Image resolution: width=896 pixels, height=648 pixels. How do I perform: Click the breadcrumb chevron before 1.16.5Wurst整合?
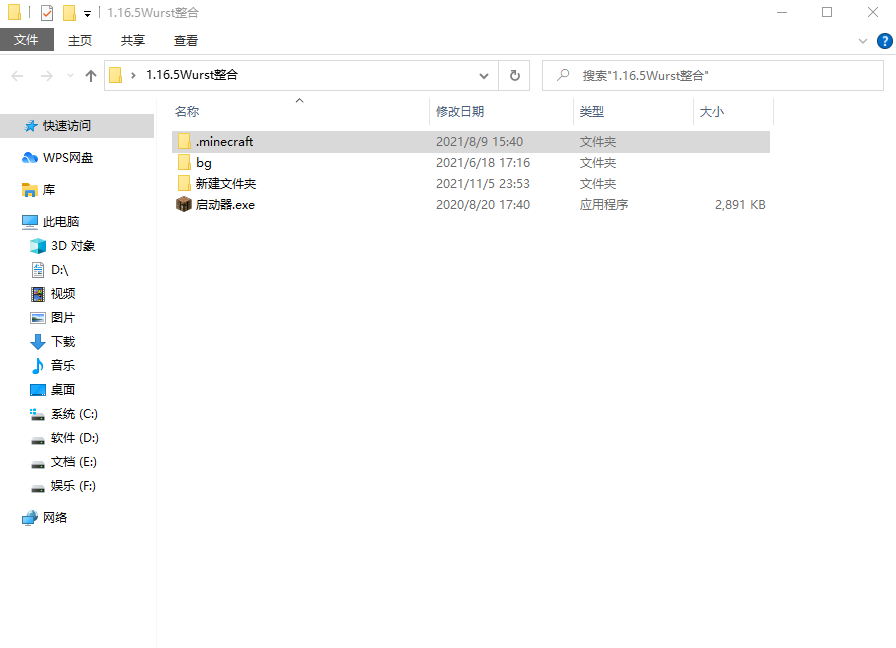[x=133, y=75]
